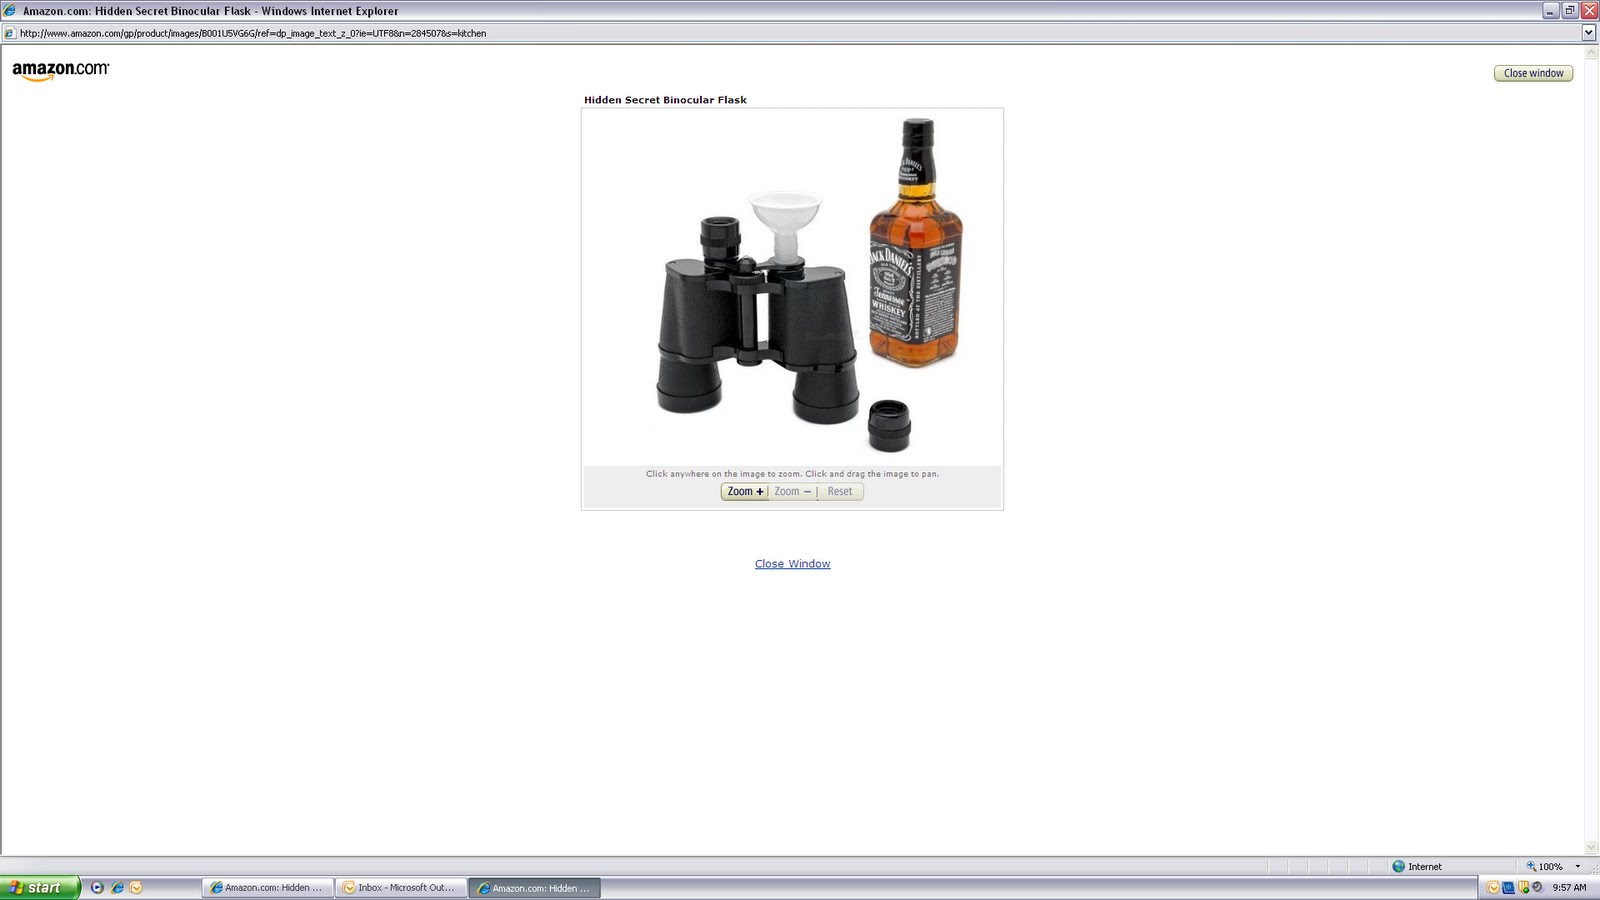
Task: Click the Amazon.com logo
Action: pos(60,70)
